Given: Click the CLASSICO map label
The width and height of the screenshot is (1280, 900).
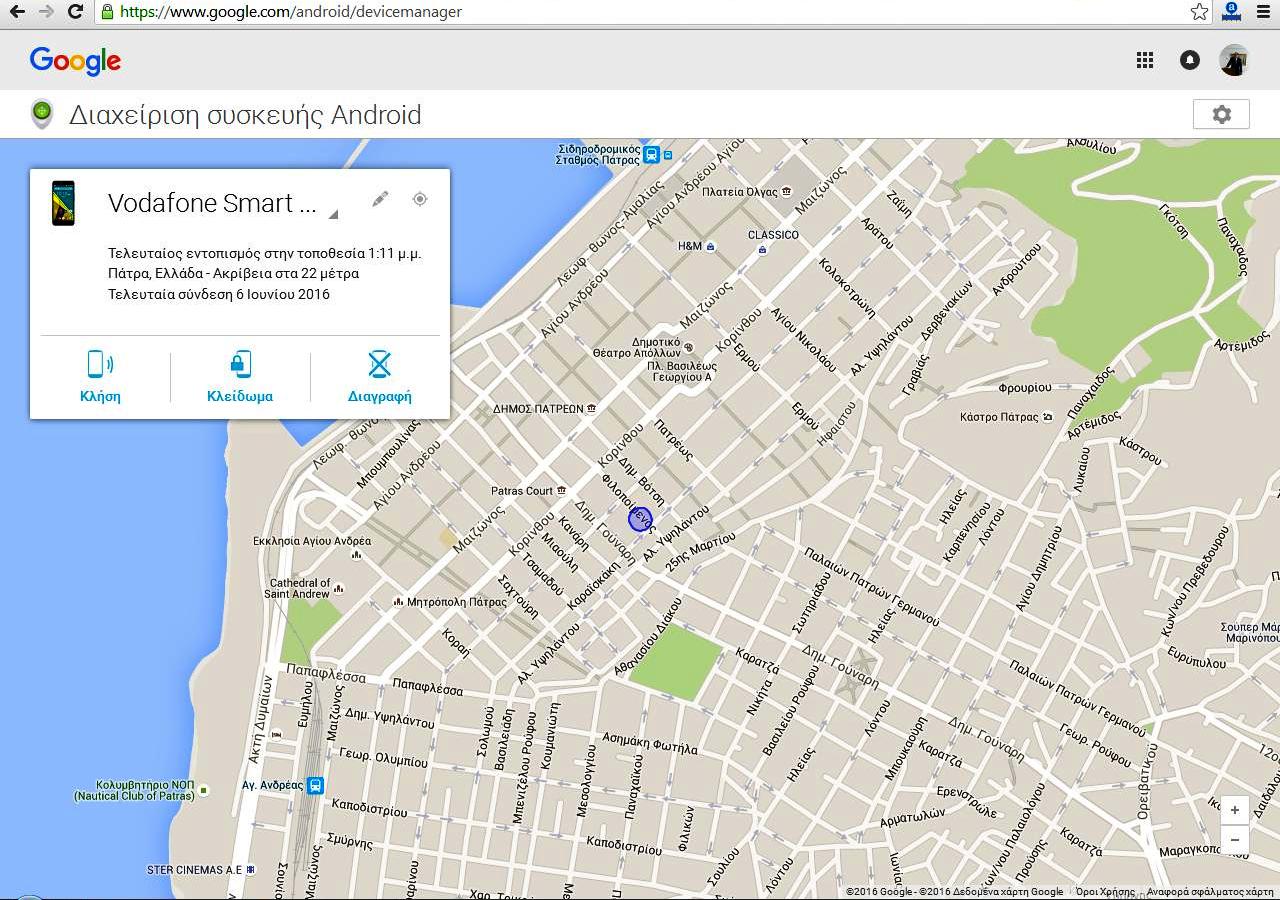Looking at the screenshot, I should coord(773,235).
